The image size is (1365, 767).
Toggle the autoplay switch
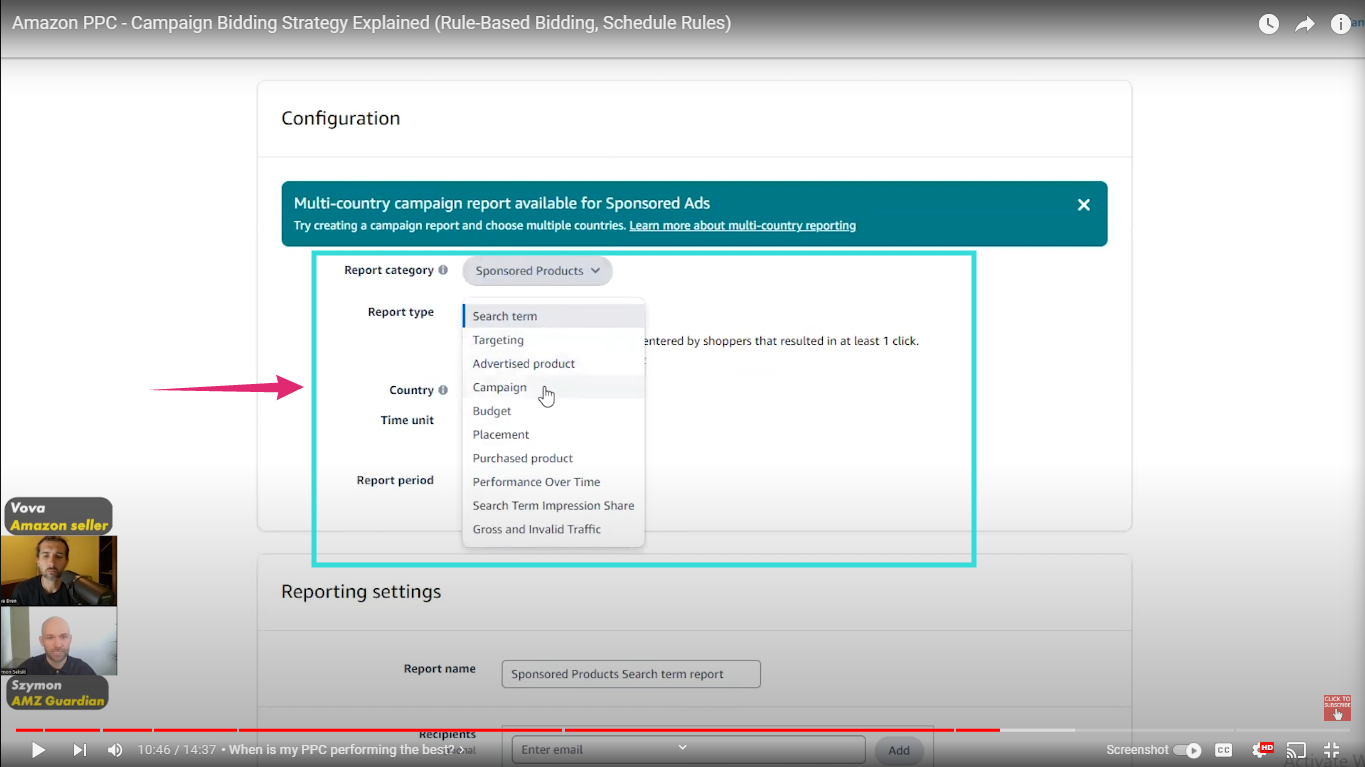coord(1188,750)
